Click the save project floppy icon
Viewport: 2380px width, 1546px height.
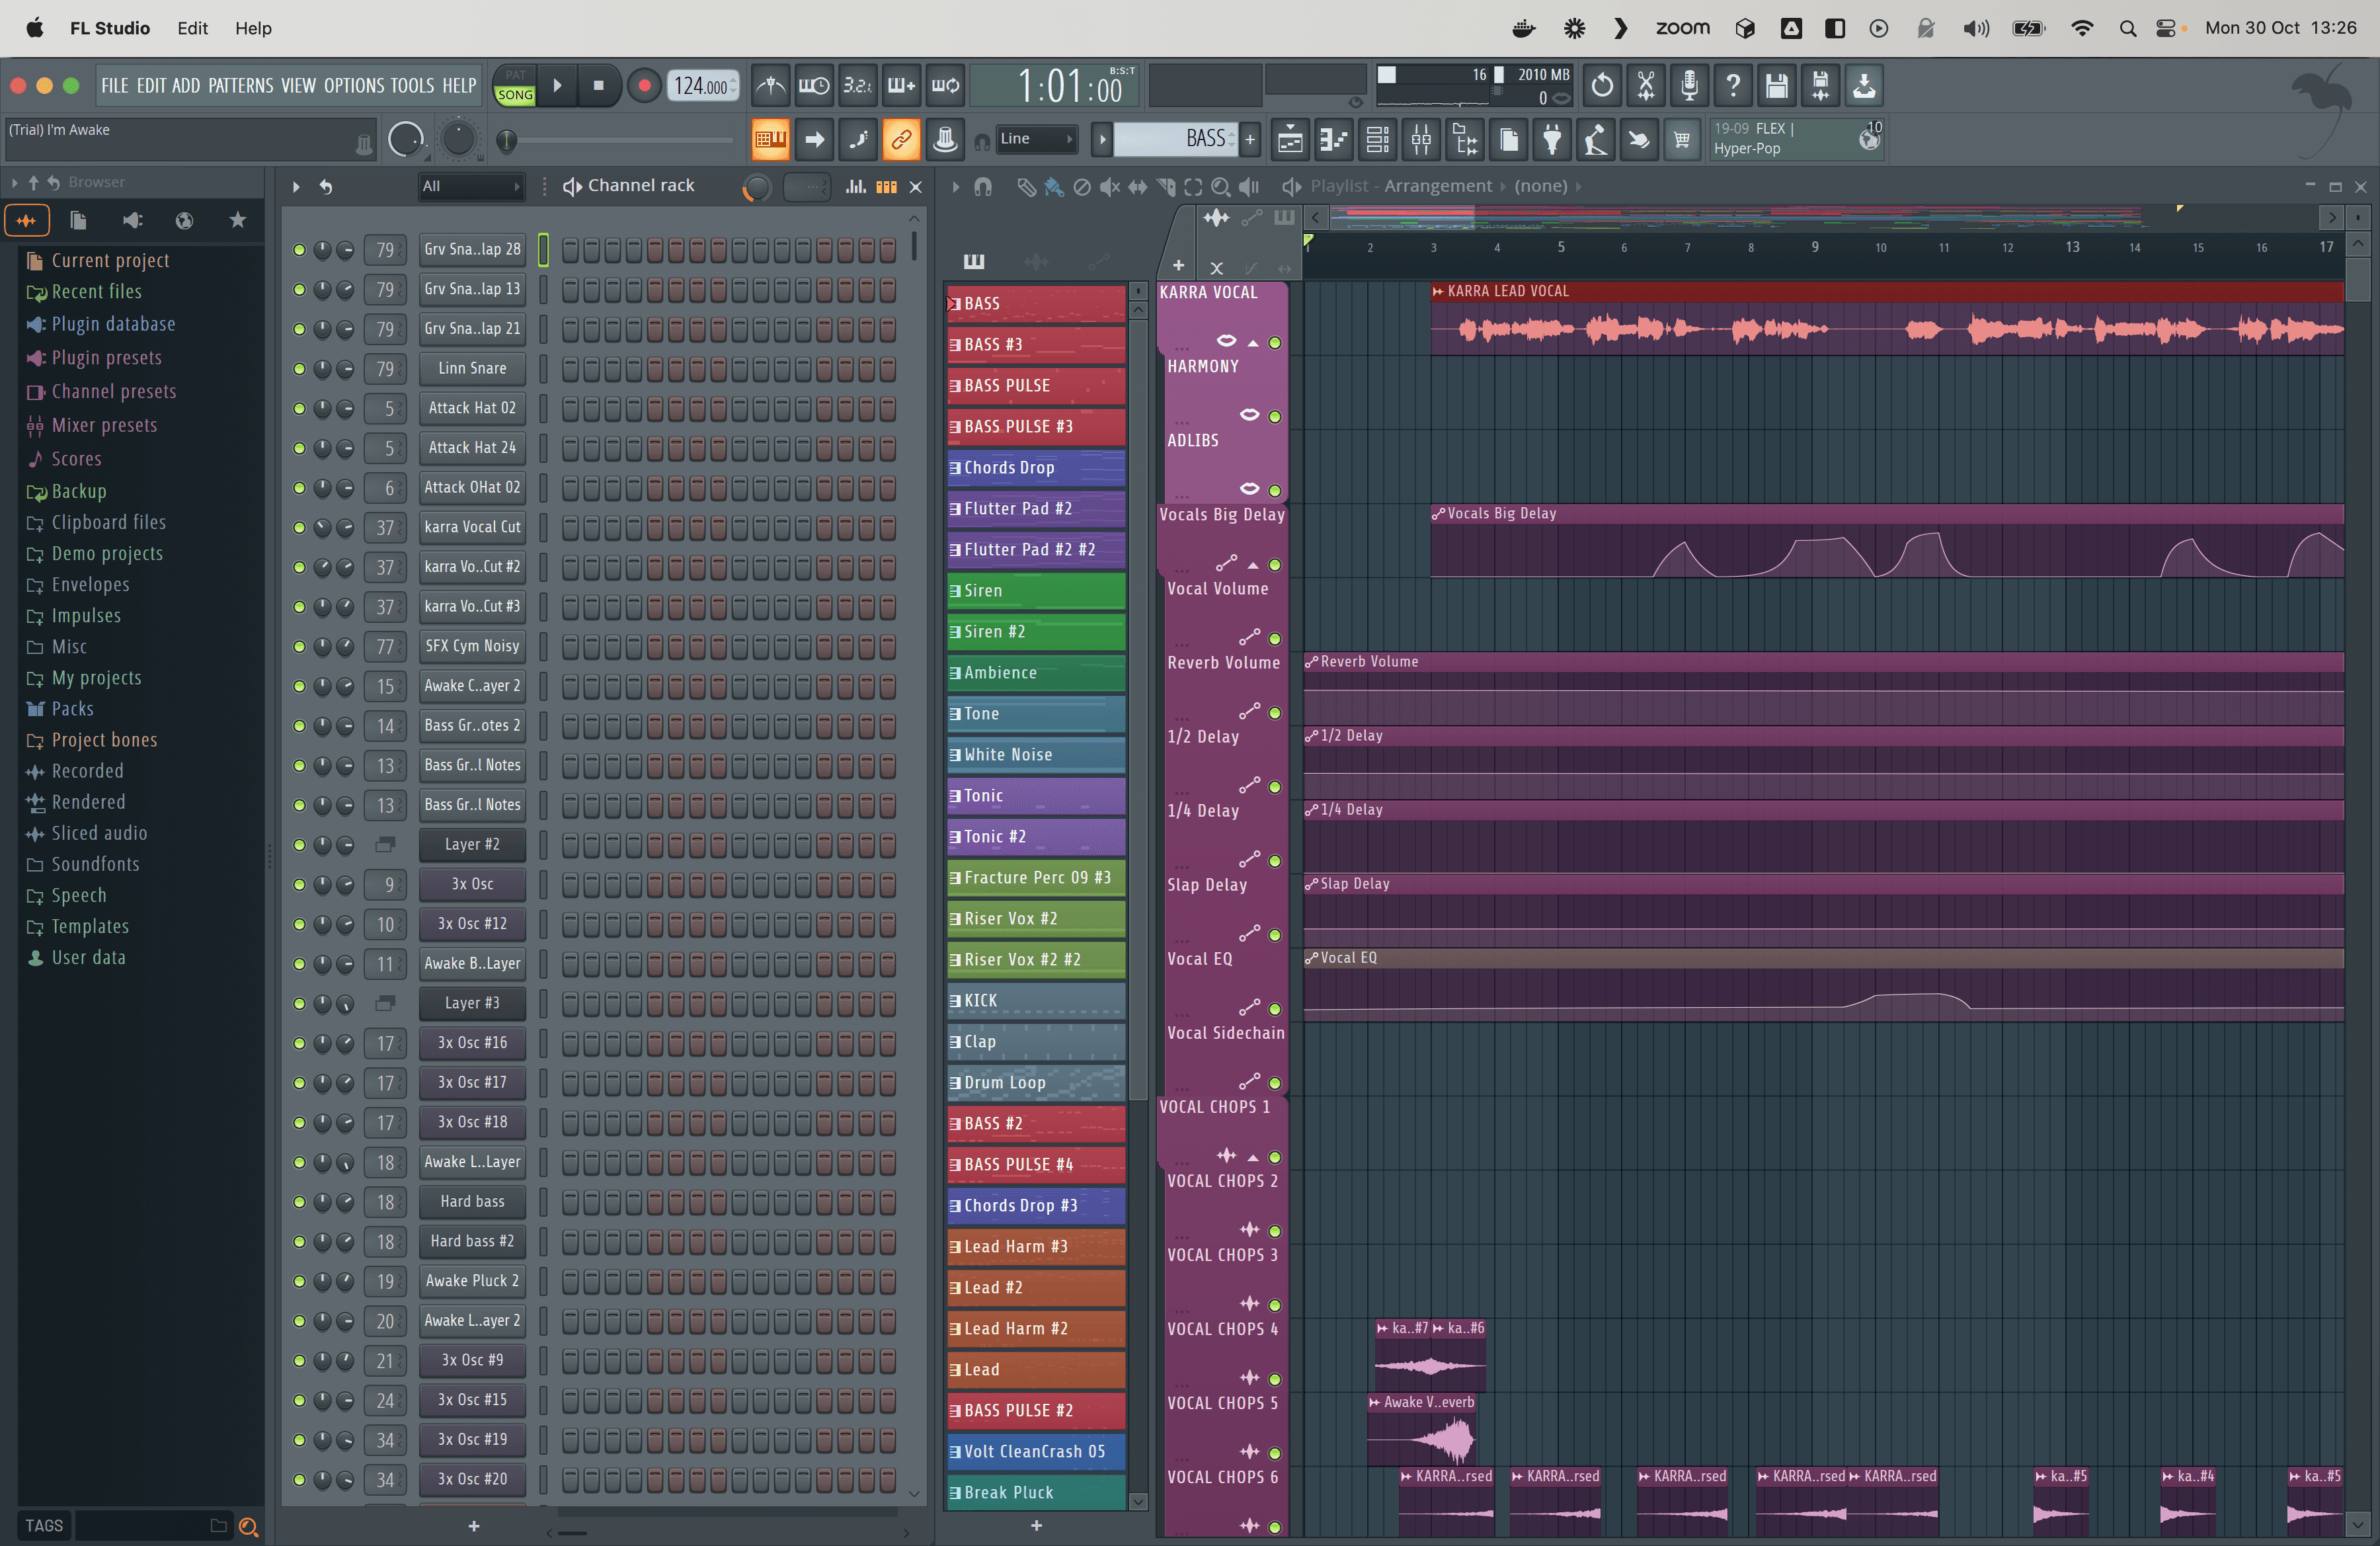tap(1777, 86)
